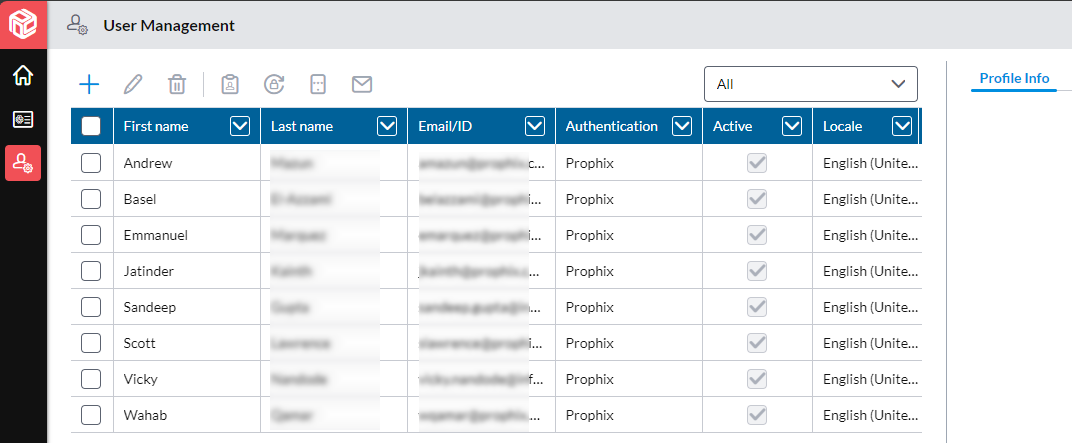
Task: Select the name Jatinder
Action: tap(148, 271)
